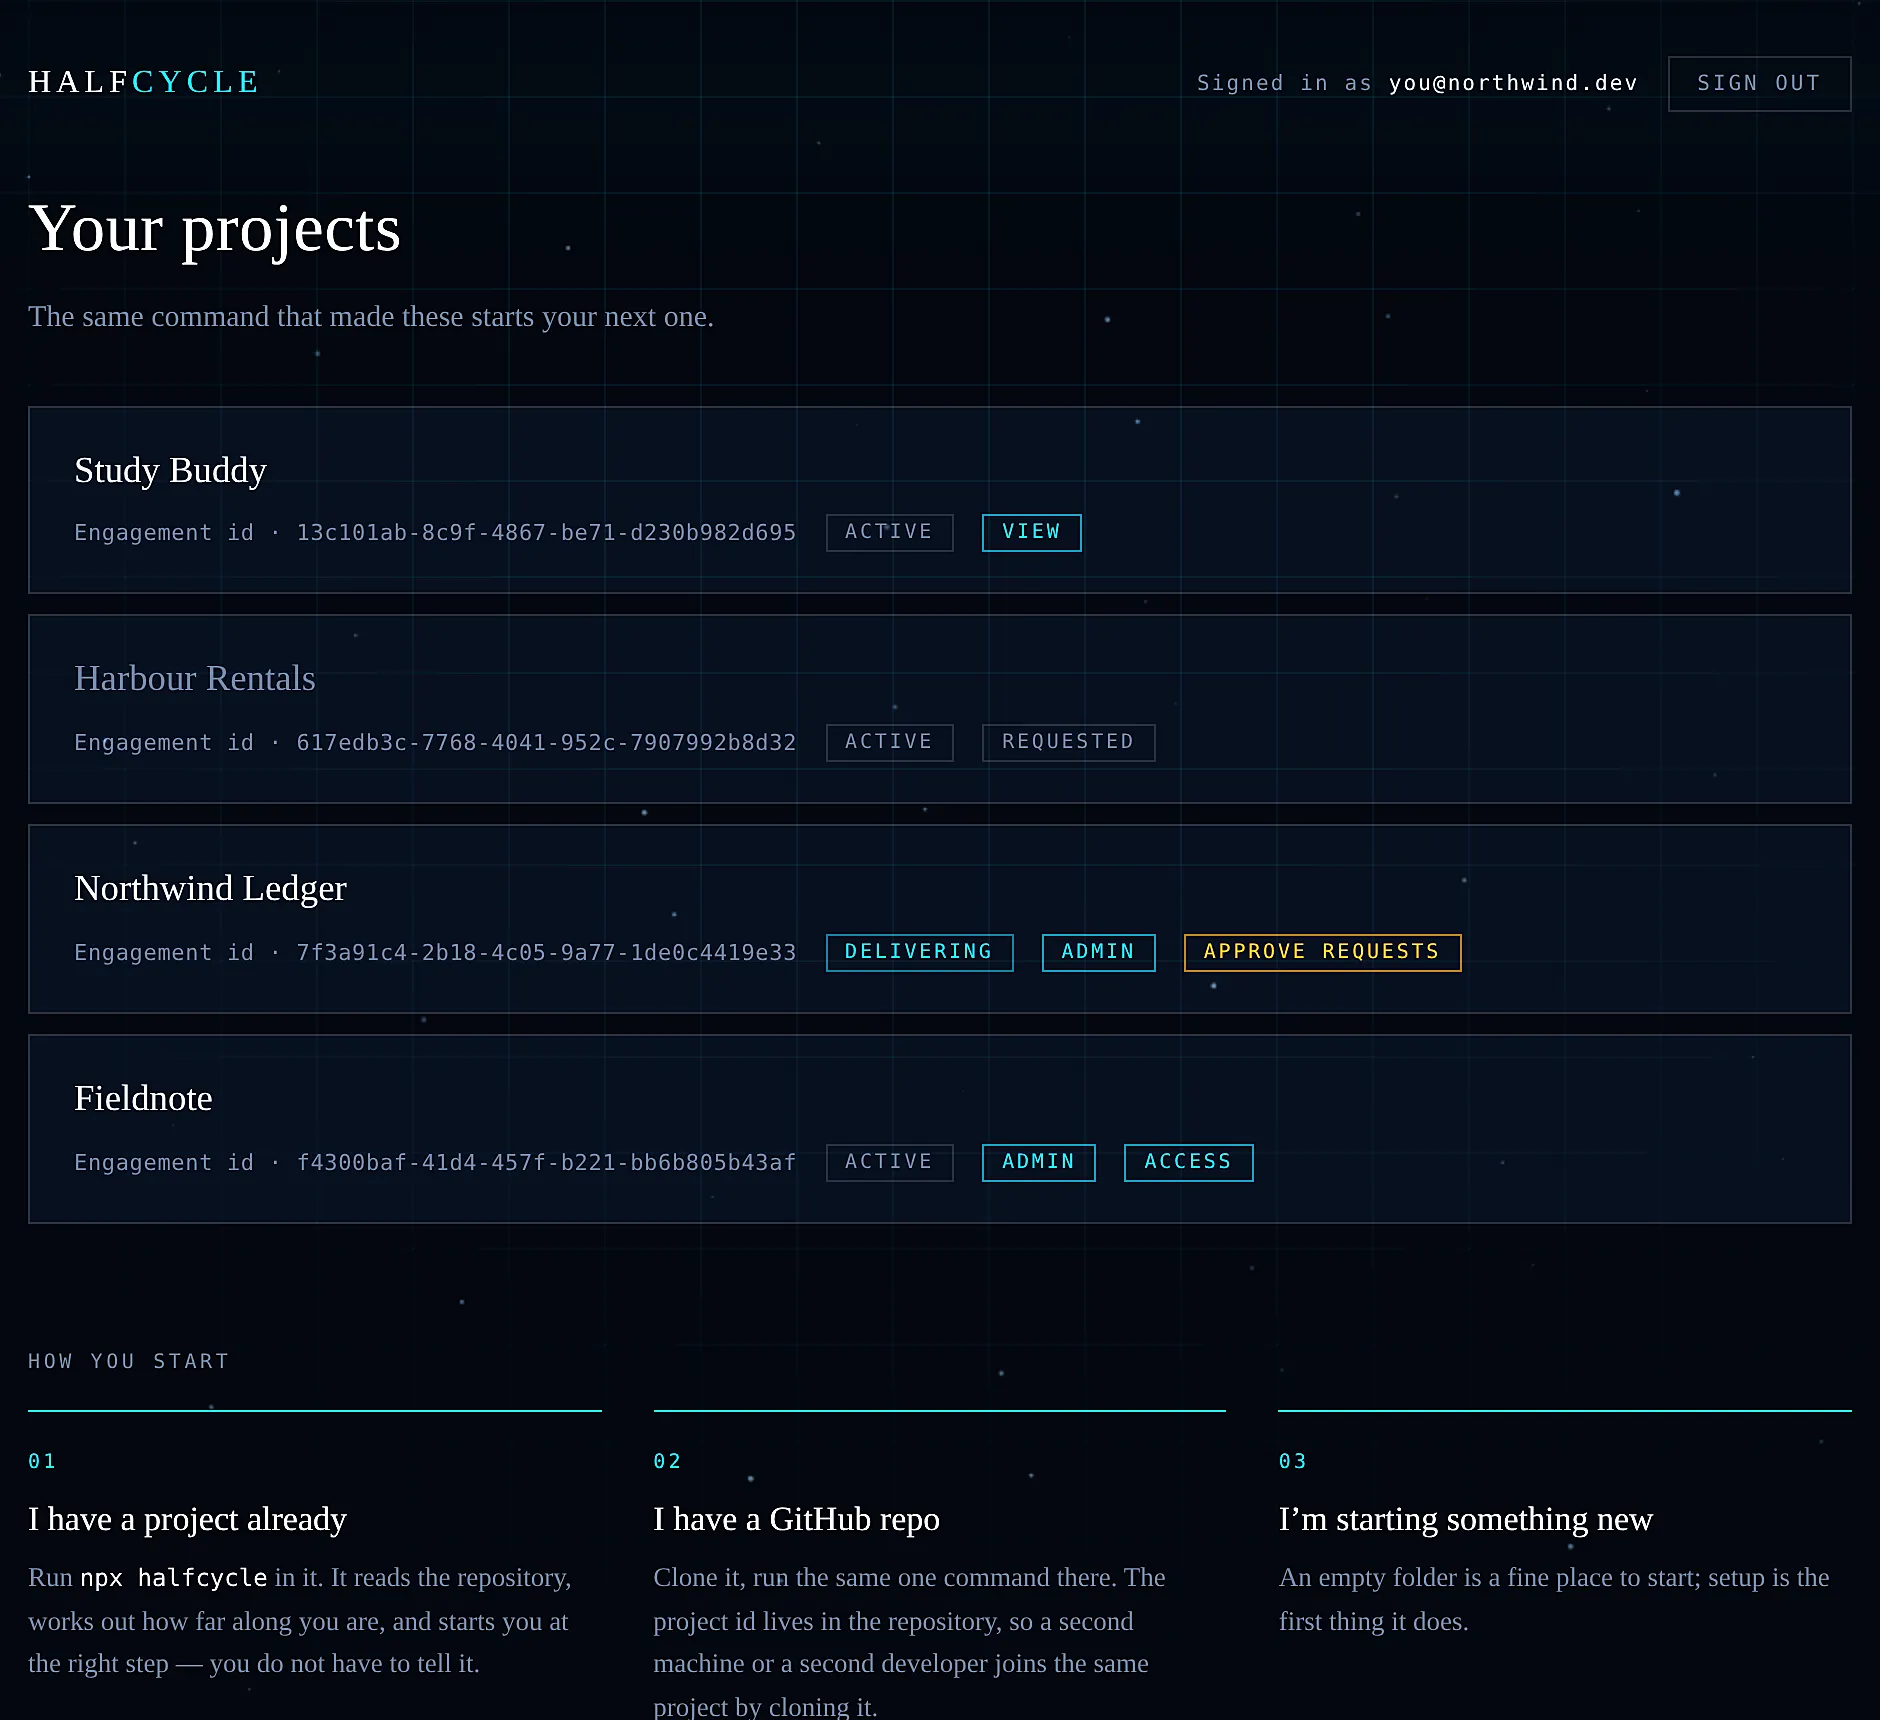
Task: Open the Study Buddy project title
Action: click(x=170, y=470)
